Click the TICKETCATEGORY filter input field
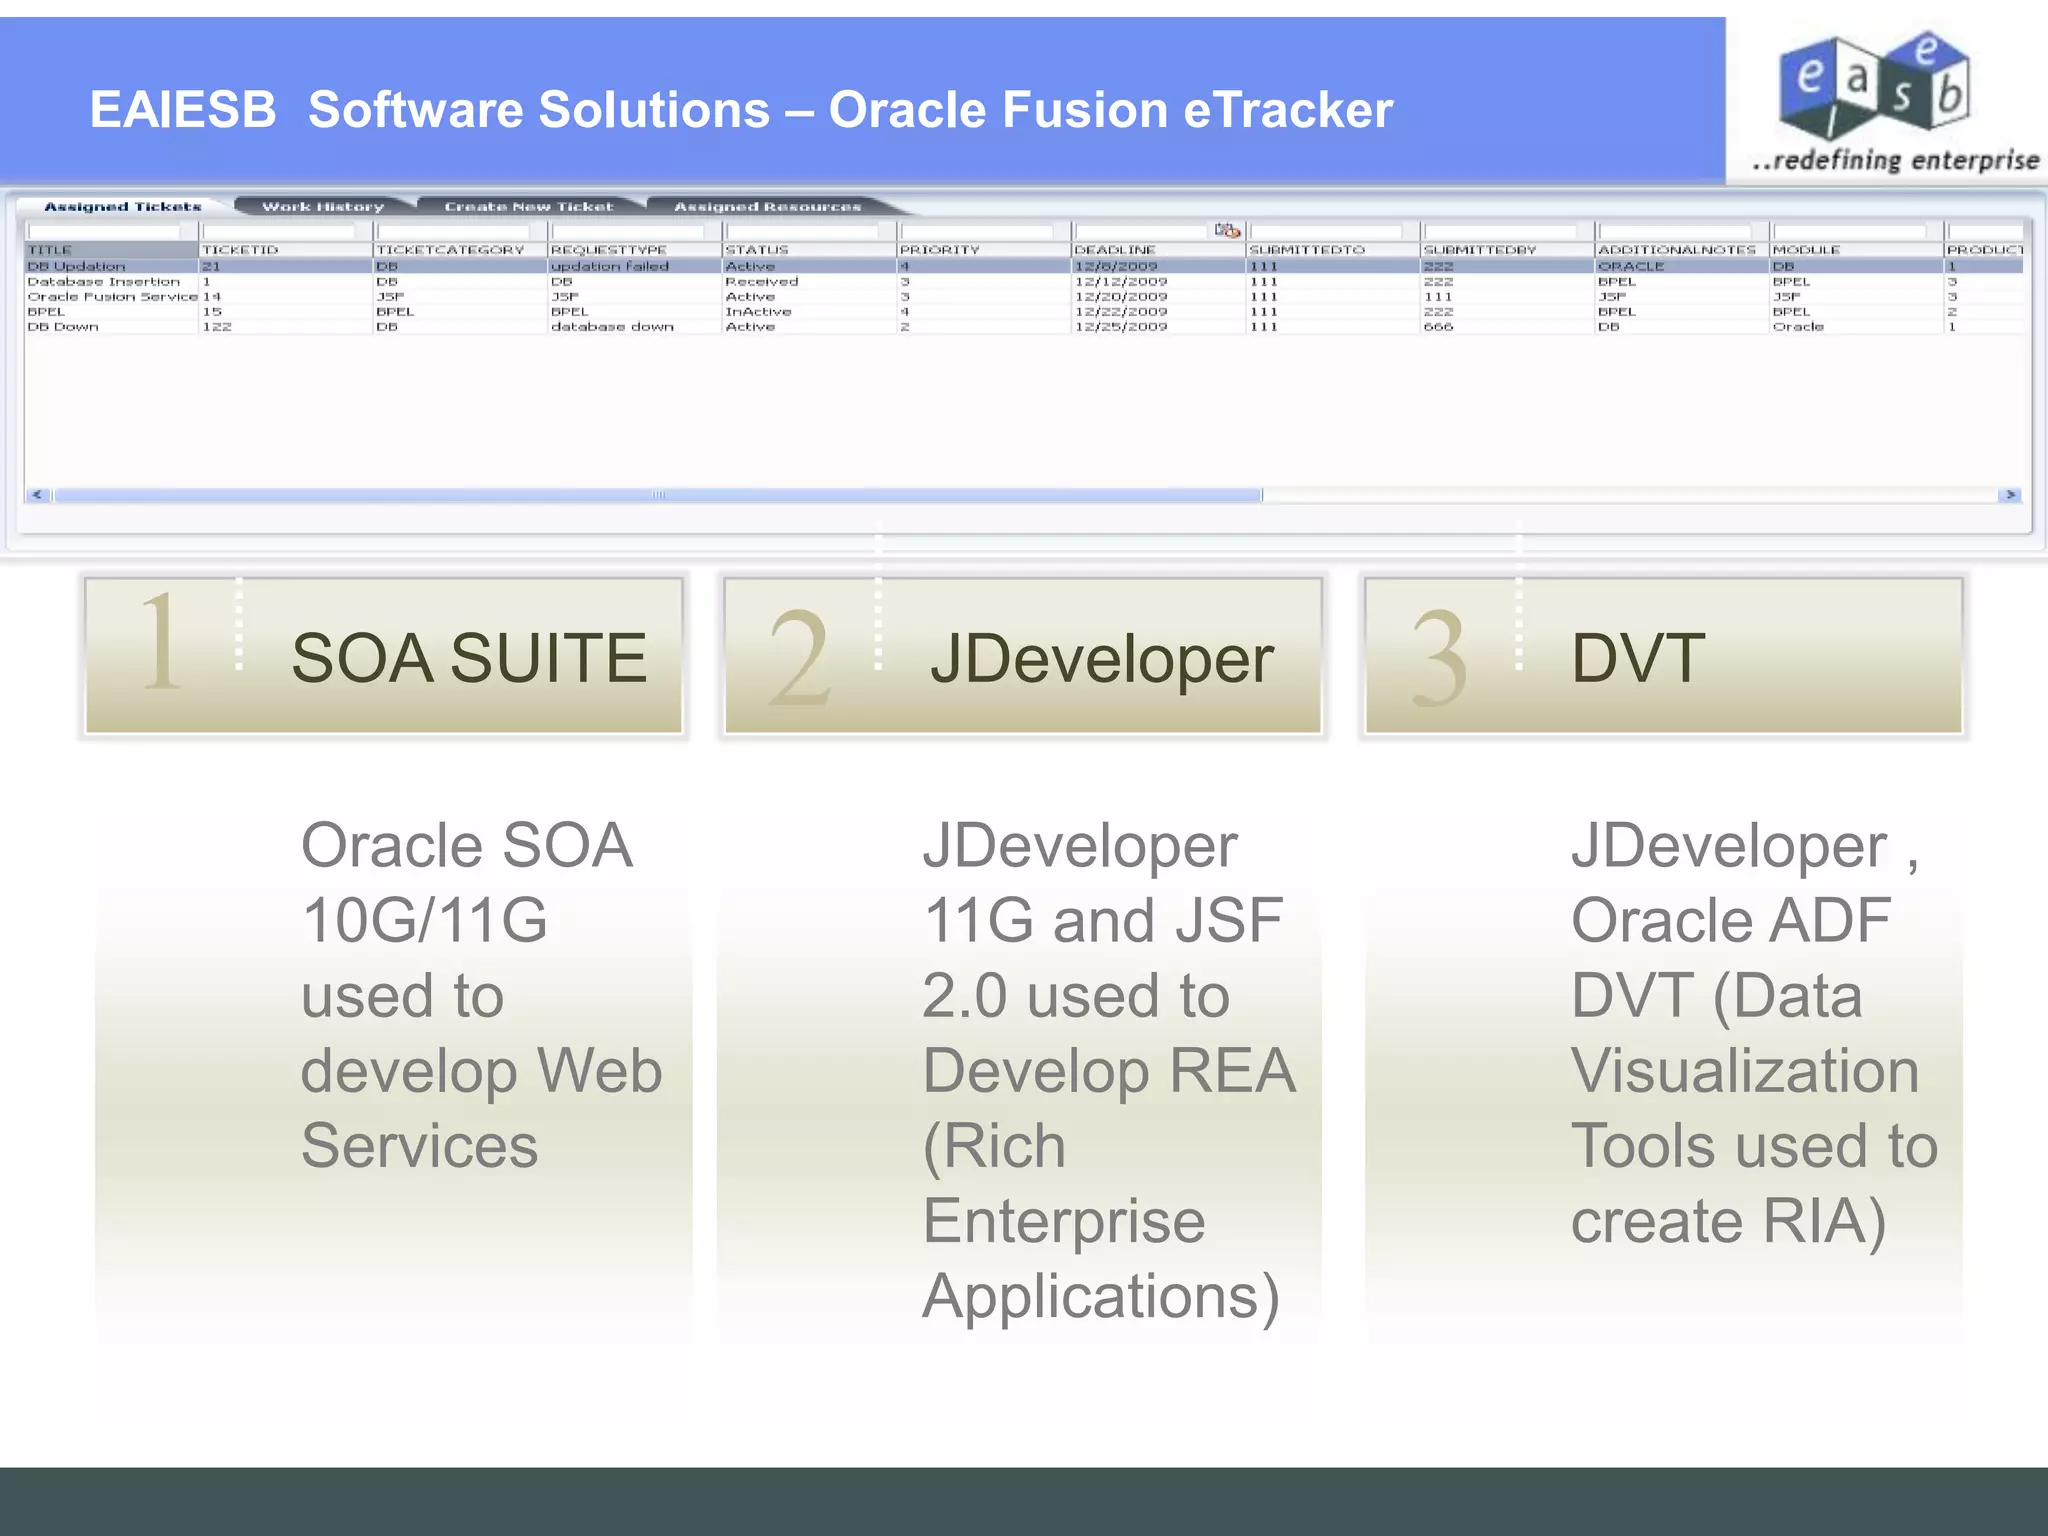2048x1536 pixels. [x=453, y=231]
